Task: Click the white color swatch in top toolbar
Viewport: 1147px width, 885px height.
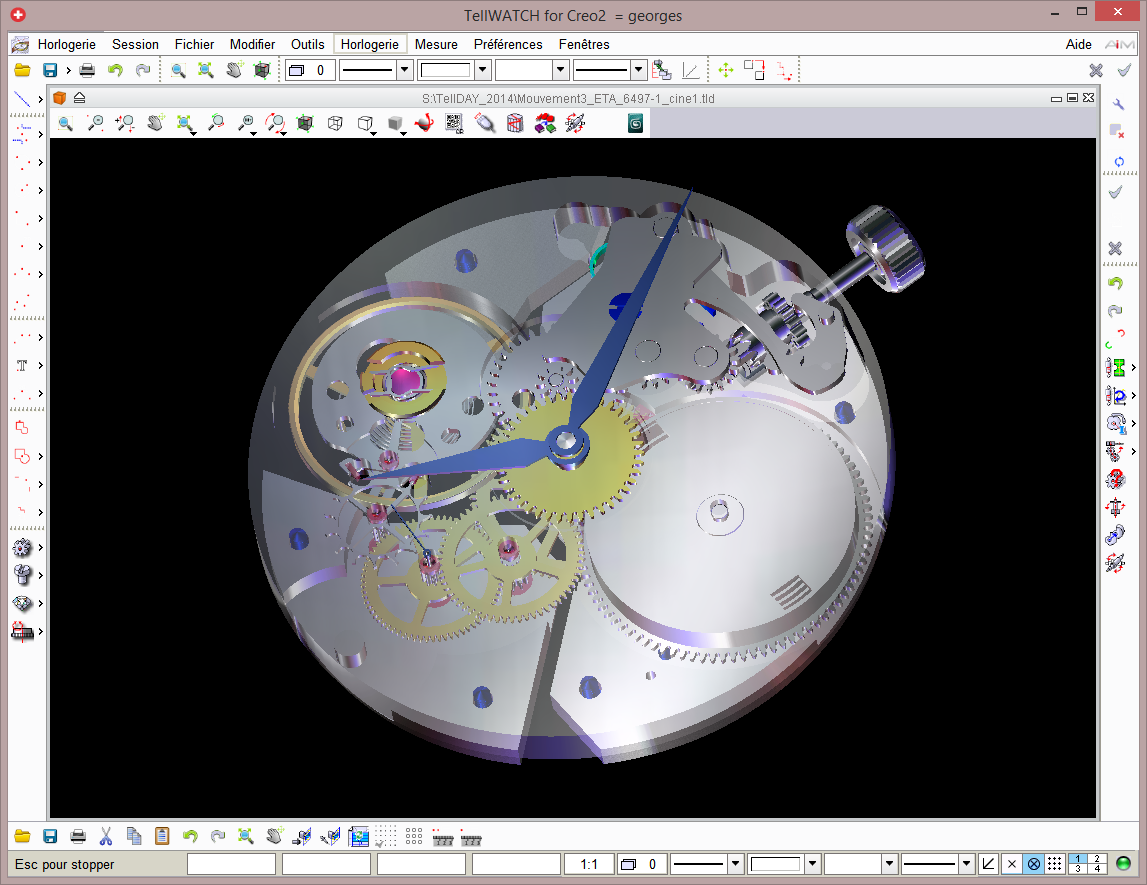Action: [446, 70]
